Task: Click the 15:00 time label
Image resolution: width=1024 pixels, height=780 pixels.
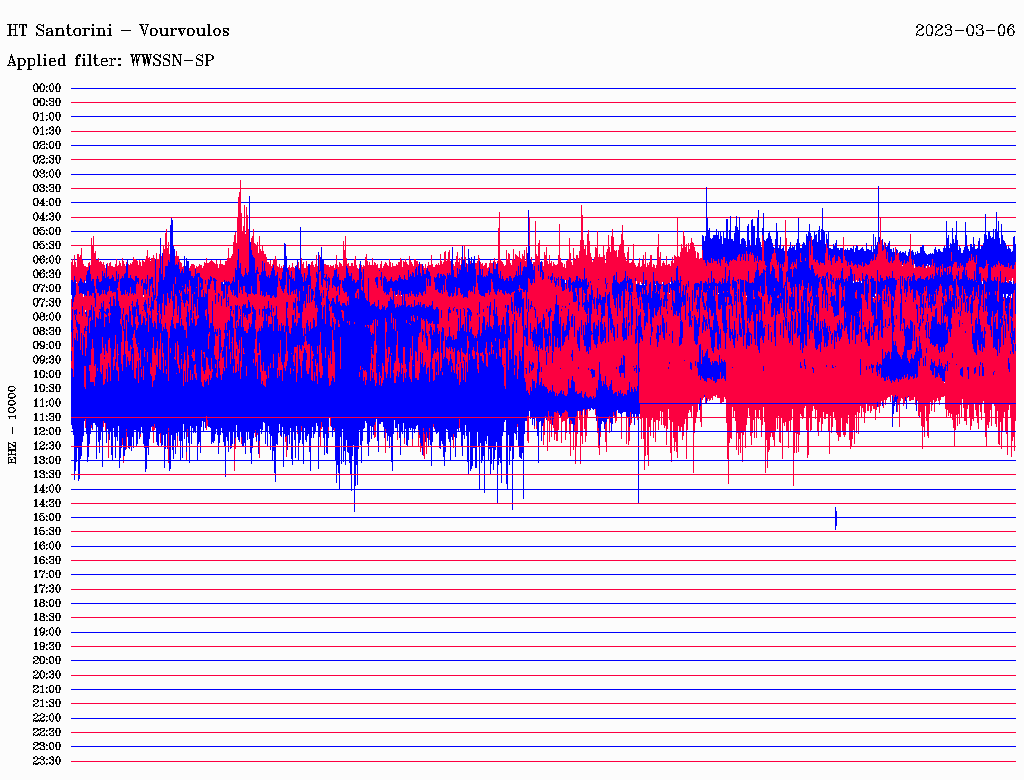Action: click(47, 517)
